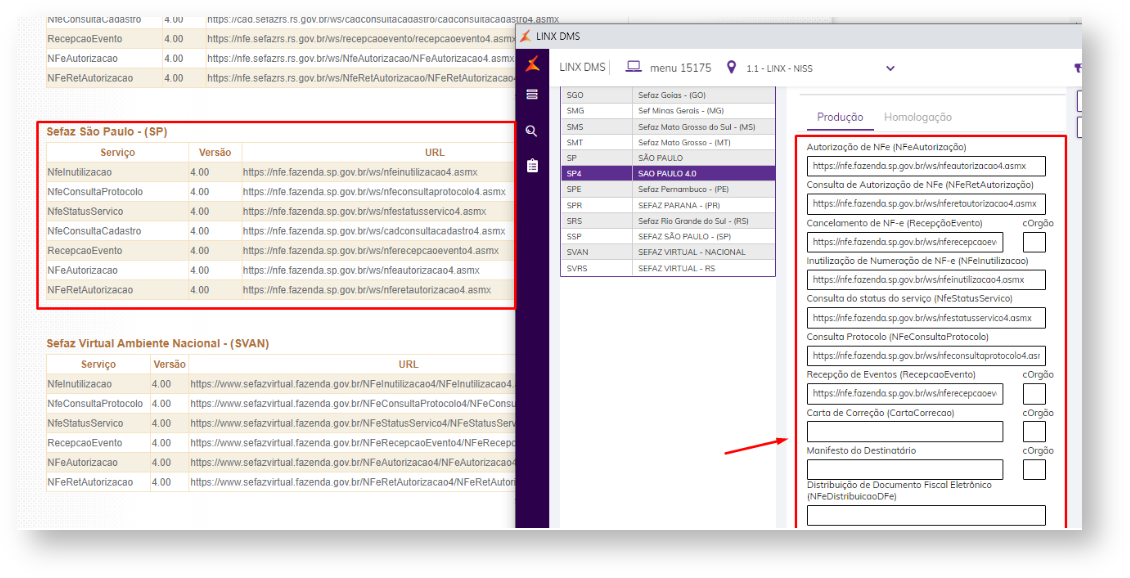The width and height of the screenshot is (1130, 578).
Task: Select the SVRS SEFAZ VIRTUAL - RS row
Action: [x=668, y=268]
